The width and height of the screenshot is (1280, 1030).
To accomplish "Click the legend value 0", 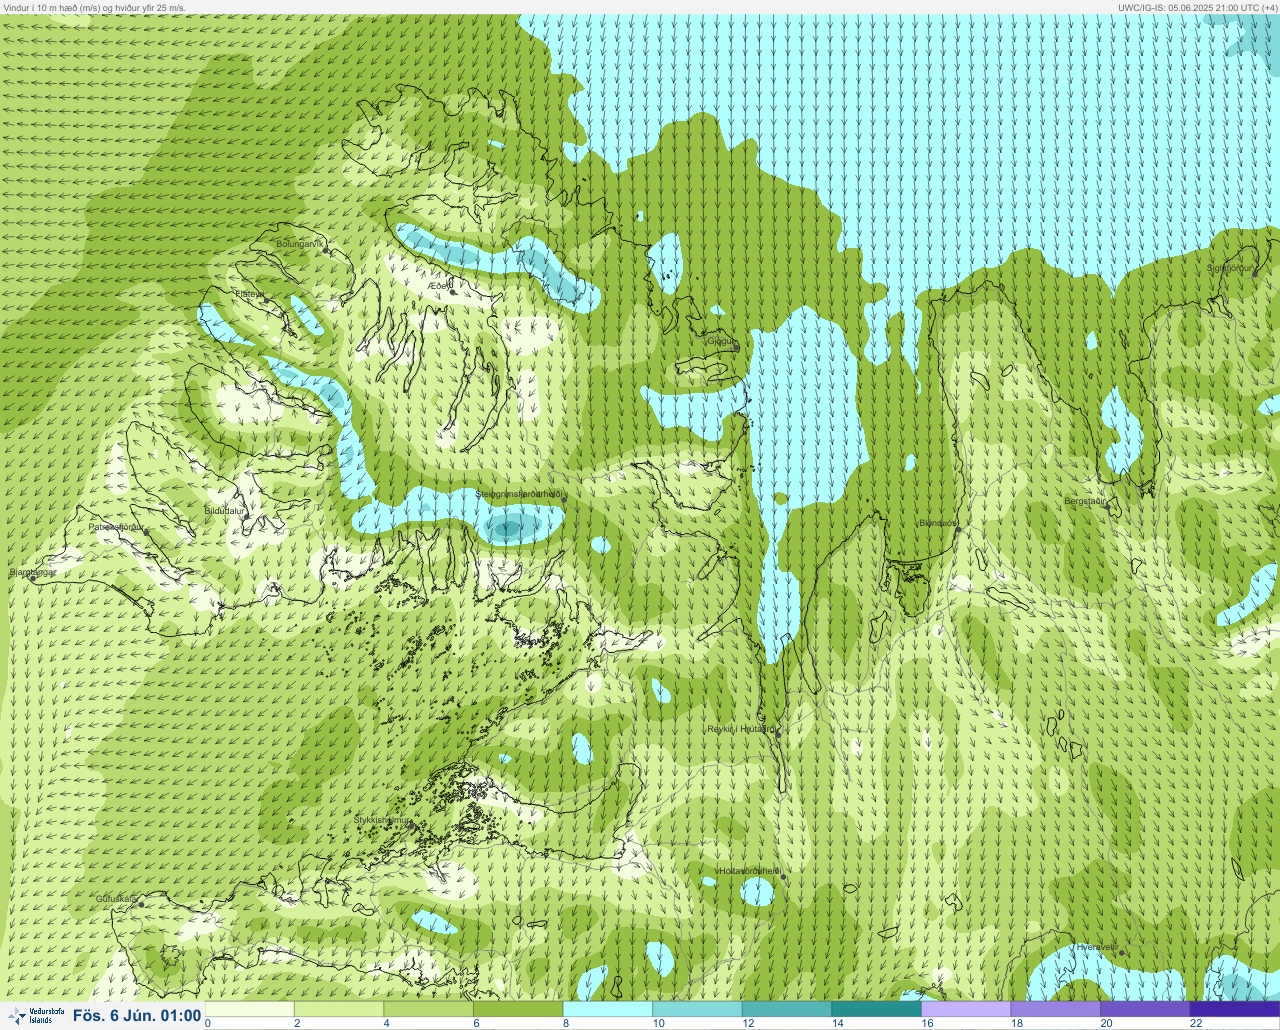I will (208, 1023).
